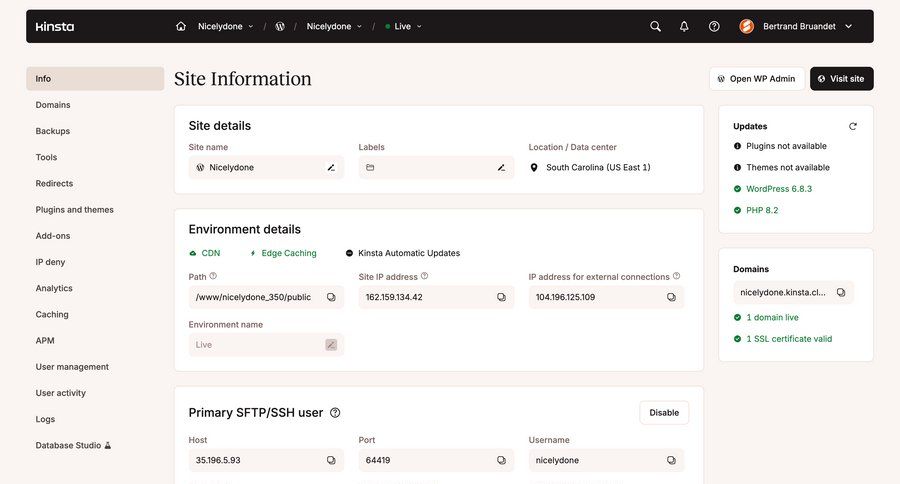Click the Environment name Live field
The image size is (900, 484).
coord(266,345)
